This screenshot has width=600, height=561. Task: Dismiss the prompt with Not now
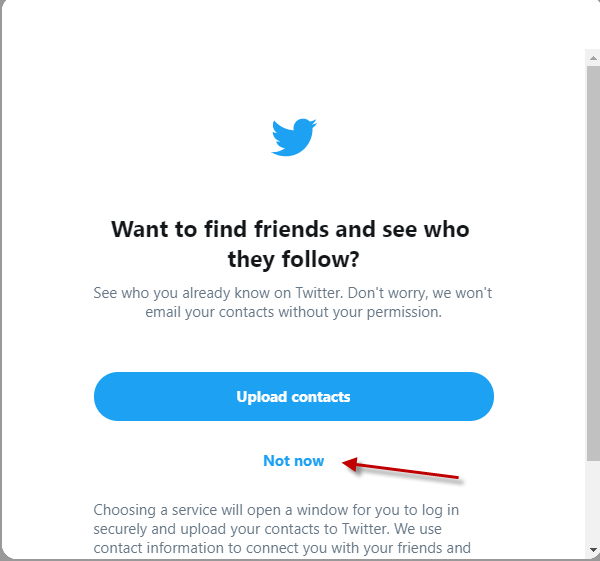[293, 461]
